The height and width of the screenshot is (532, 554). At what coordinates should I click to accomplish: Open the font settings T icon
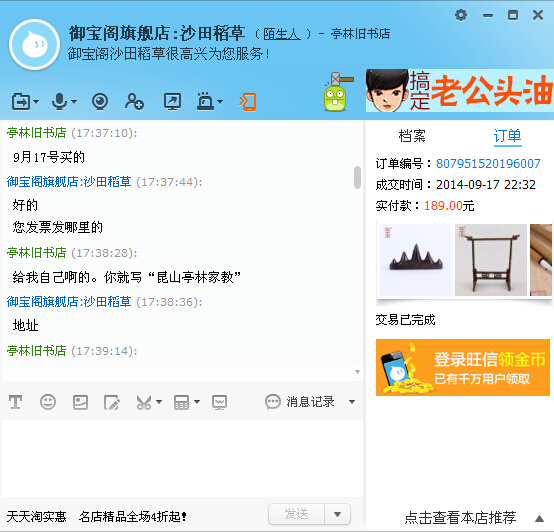[16, 402]
